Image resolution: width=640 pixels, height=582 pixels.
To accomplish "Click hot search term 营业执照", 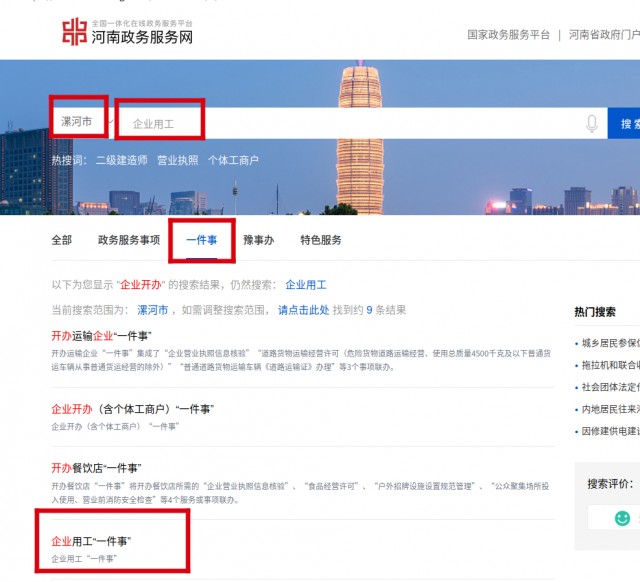I will [x=177, y=160].
